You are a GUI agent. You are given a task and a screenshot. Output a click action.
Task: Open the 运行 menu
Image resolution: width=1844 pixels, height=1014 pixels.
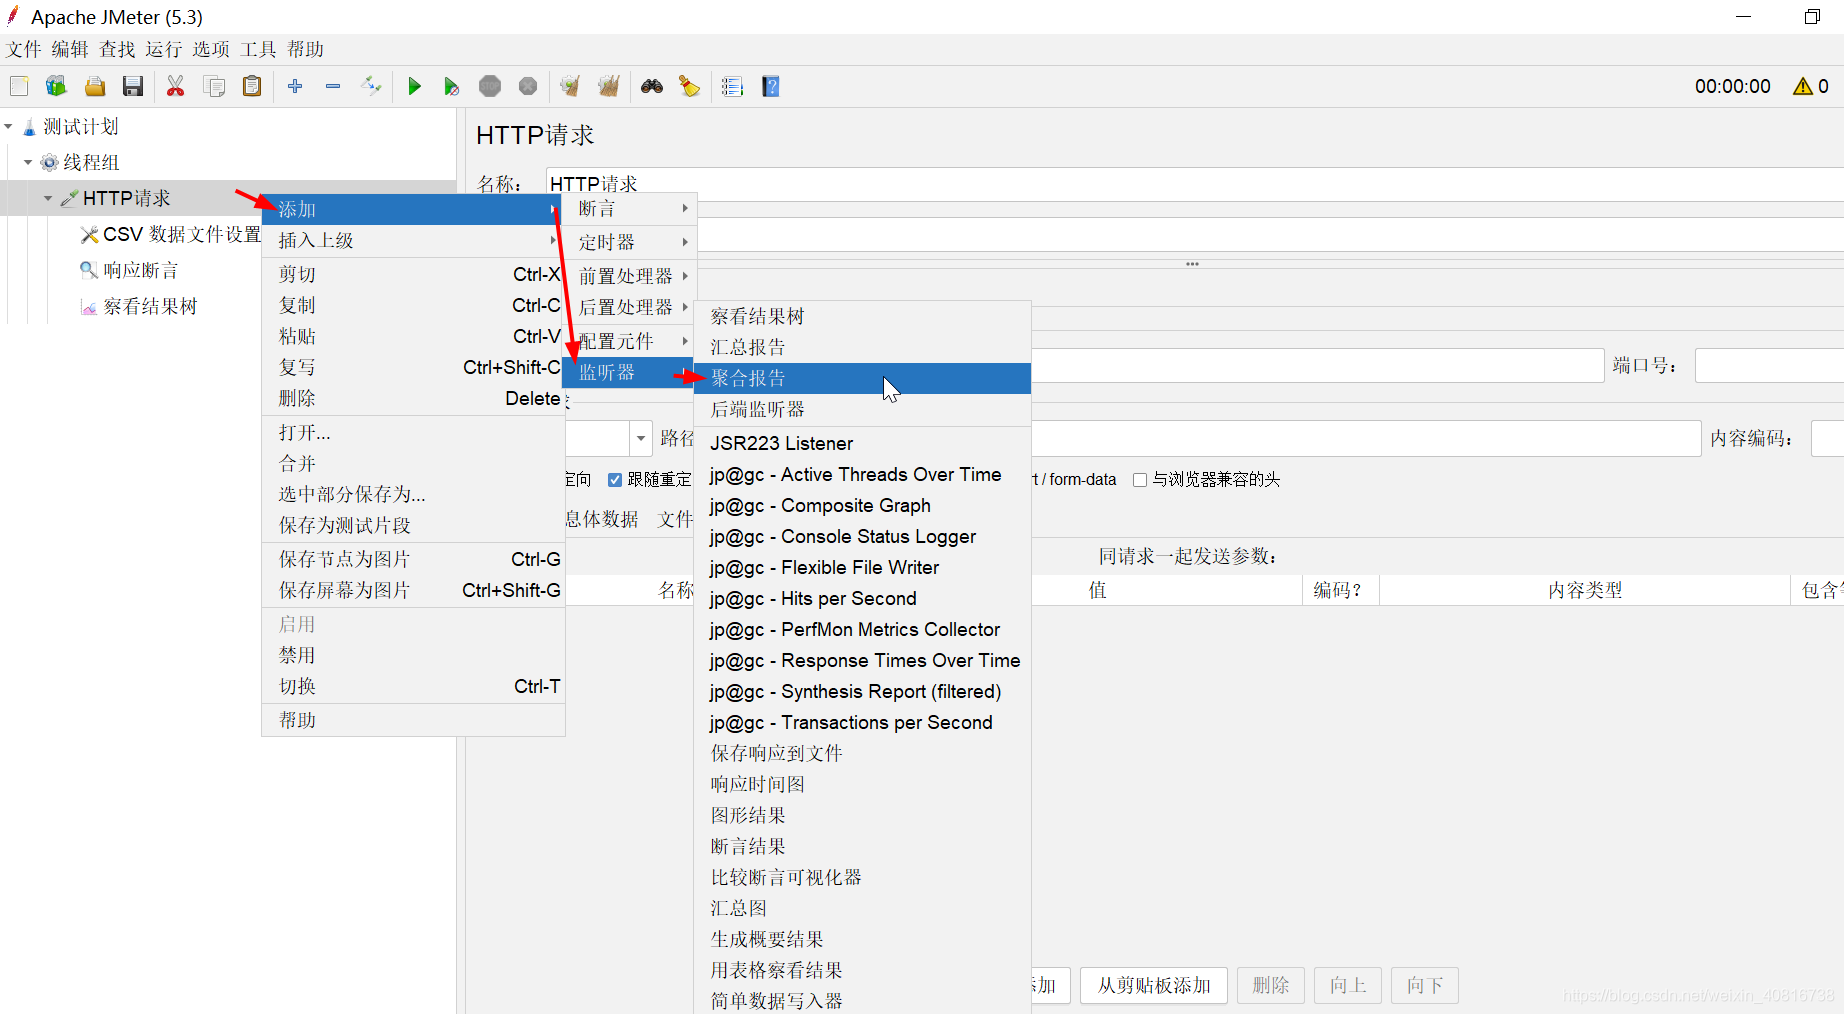pyautogui.click(x=164, y=49)
